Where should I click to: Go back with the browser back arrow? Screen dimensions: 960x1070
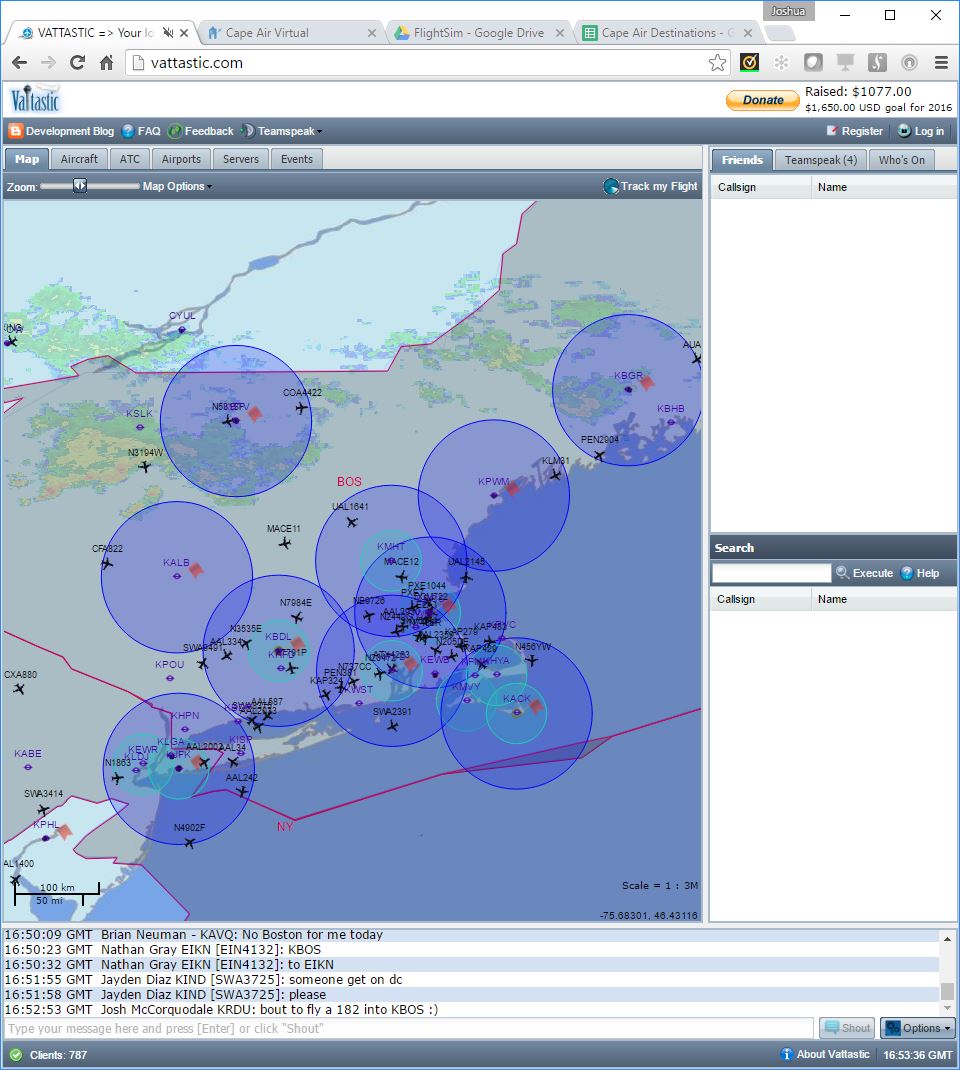coord(19,63)
